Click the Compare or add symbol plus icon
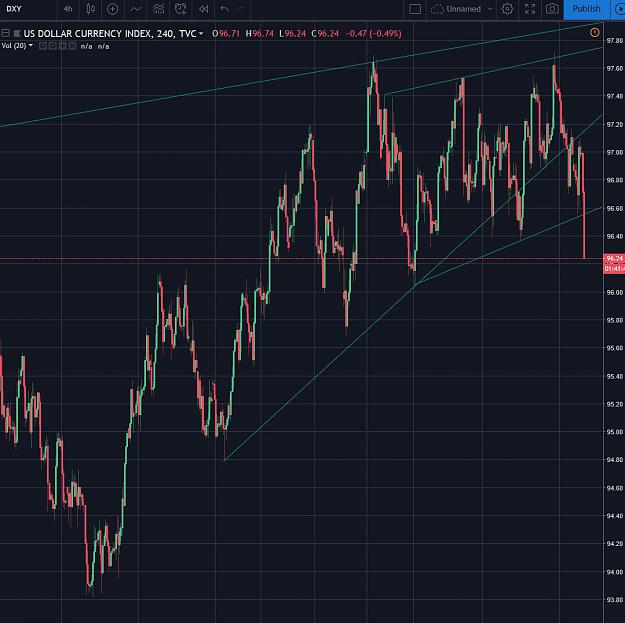 coord(112,9)
